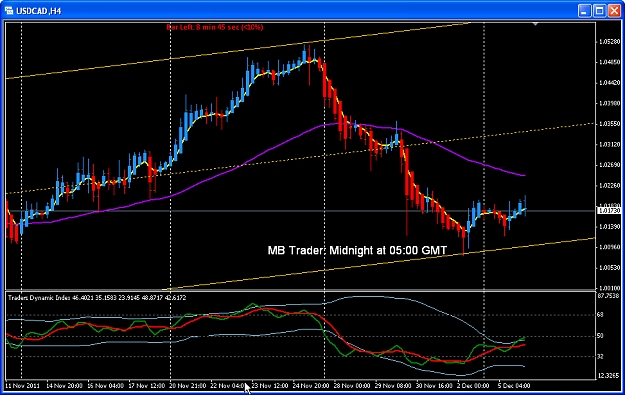Click the 1.00530 price scale label

tap(610, 267)
